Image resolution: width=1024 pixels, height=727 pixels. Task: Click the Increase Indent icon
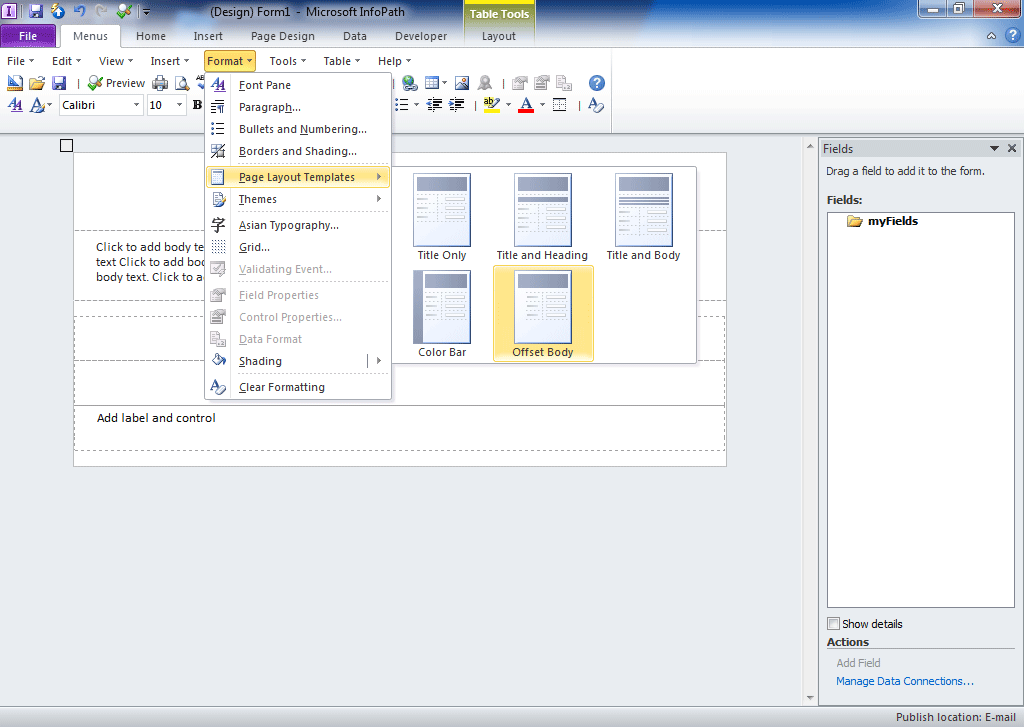[x=456, y=105]
